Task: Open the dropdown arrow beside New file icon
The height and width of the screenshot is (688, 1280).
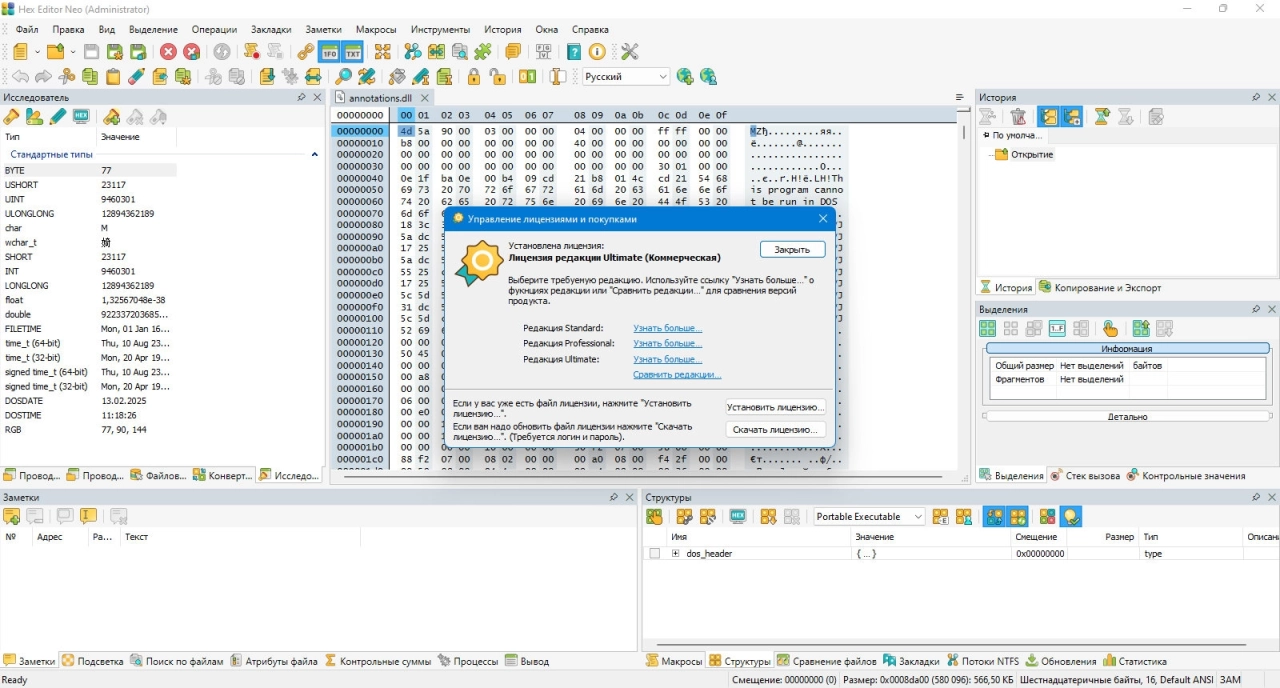Action: point(37,52)
